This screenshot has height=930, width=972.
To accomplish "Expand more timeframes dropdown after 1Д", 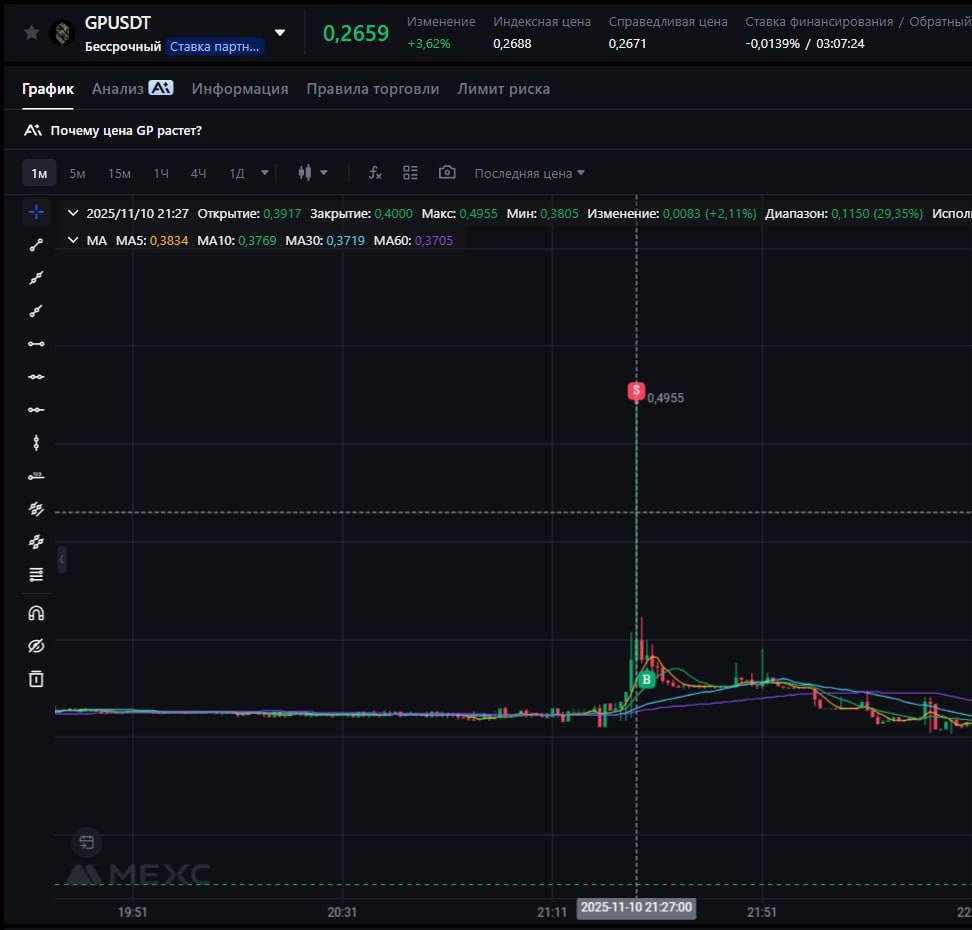I will [x=265, y=173].
